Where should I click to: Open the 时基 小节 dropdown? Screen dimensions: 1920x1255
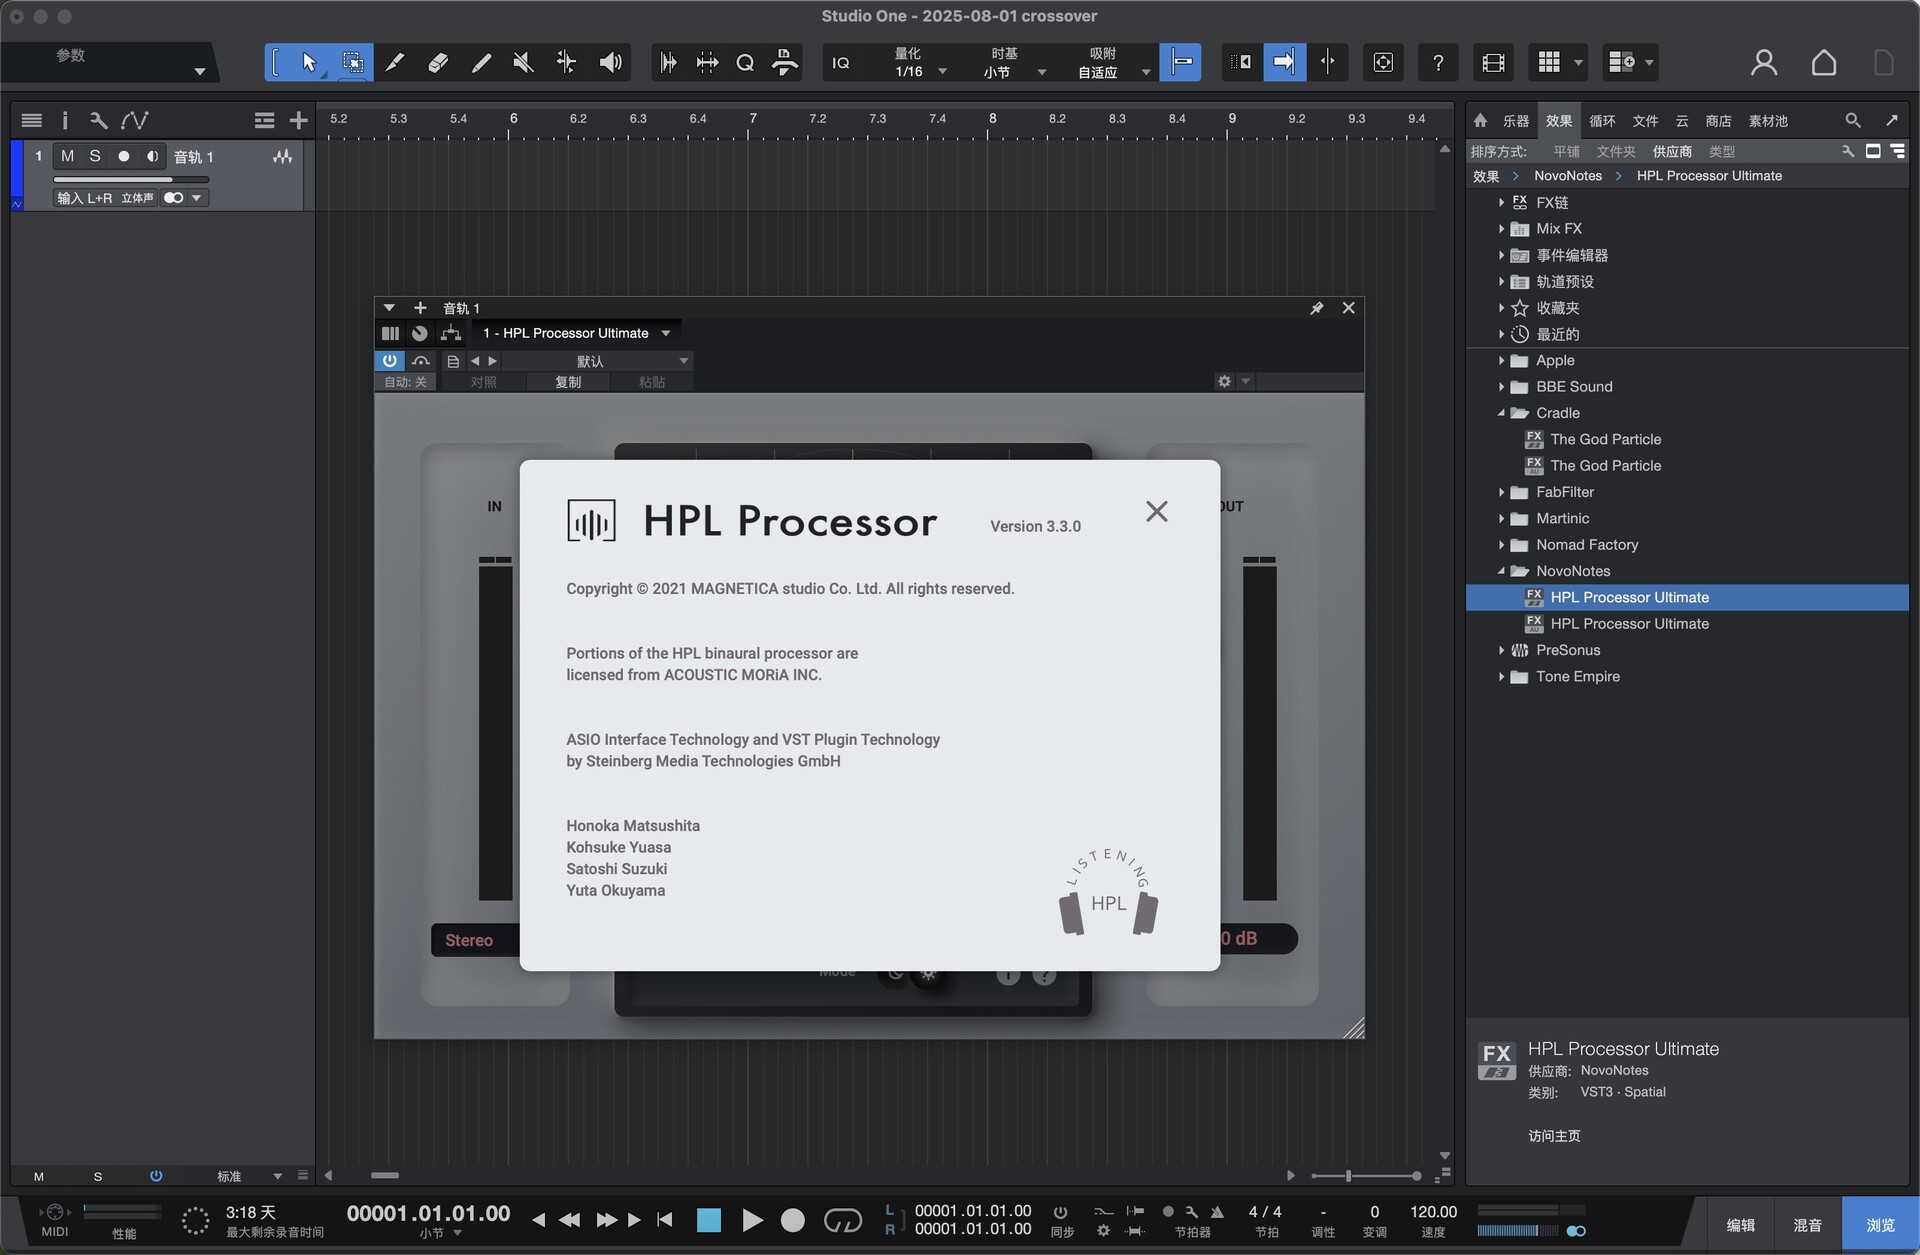1012,62
